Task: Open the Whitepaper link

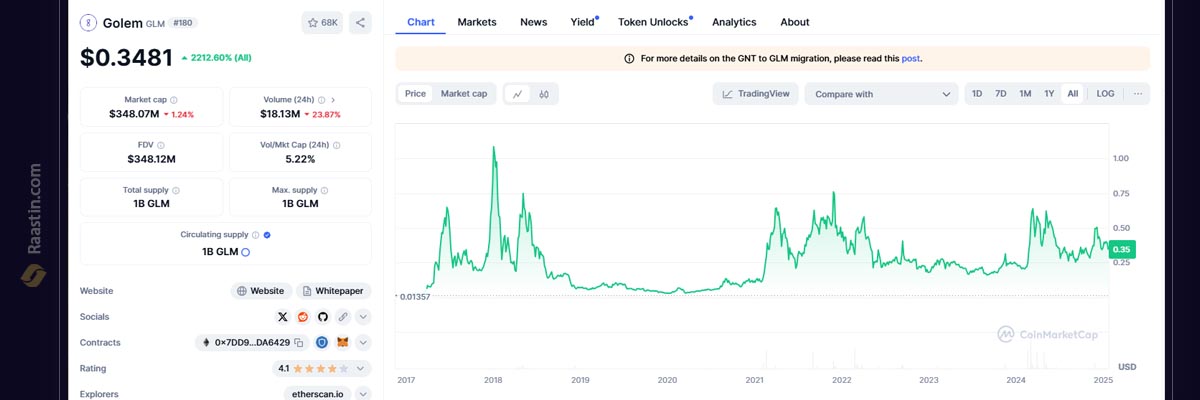Action: pyautogui.click(x=334, y=291)
